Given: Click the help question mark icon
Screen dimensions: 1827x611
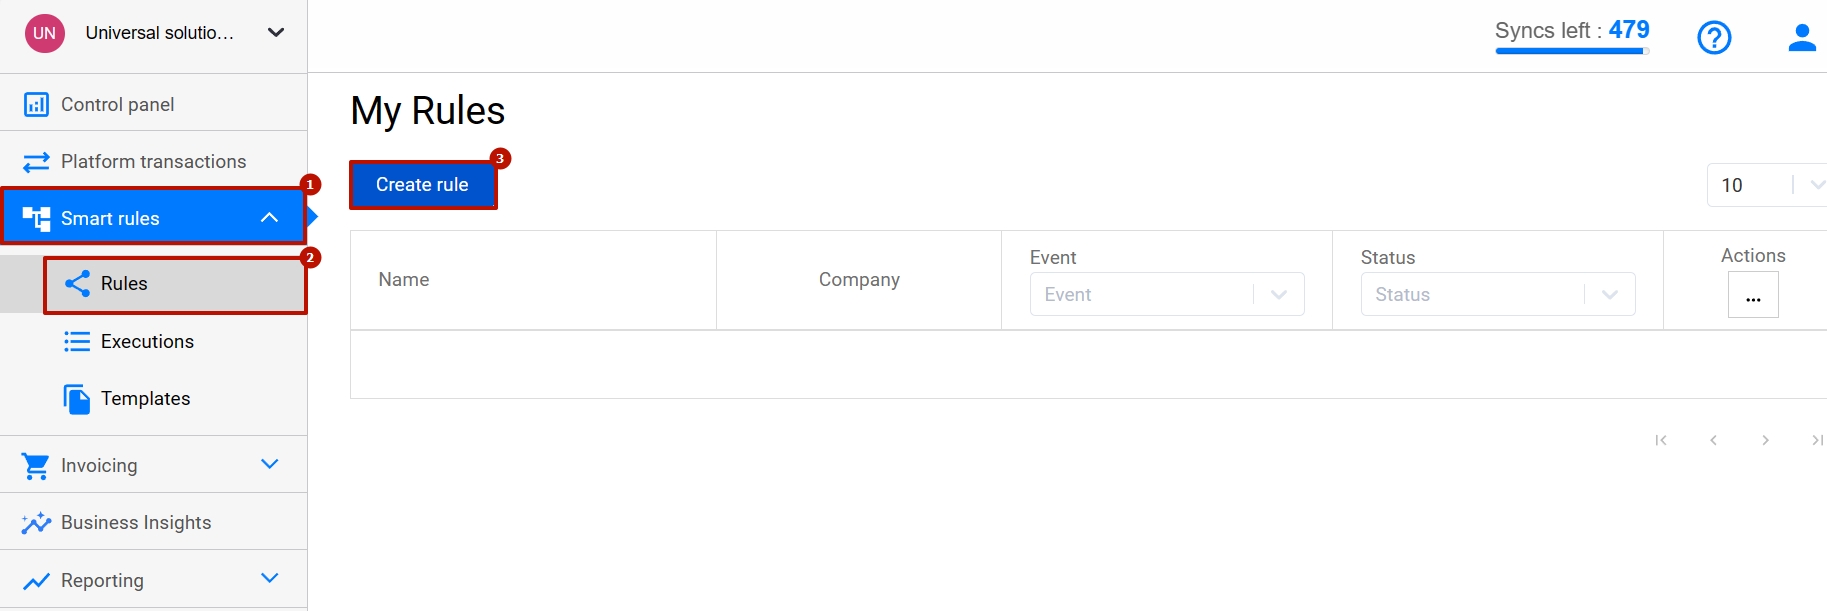Looking at the screenshot, I should (1714, 37).
